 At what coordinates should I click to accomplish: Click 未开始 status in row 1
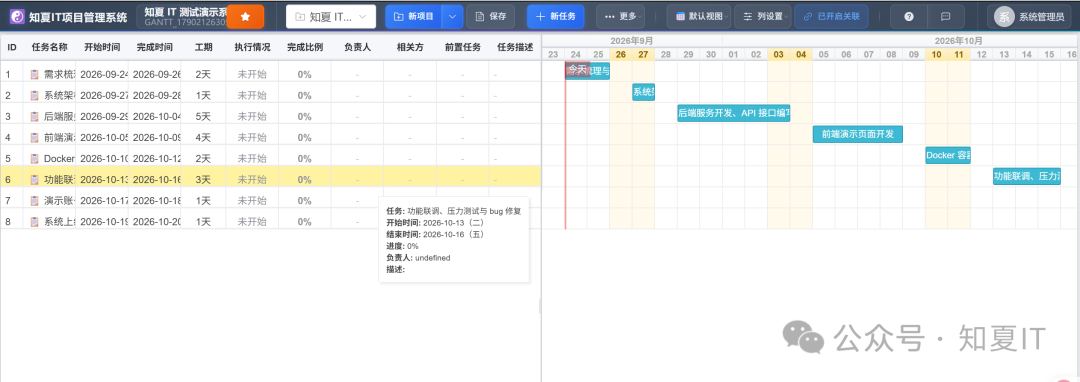[x=252, y=74]
